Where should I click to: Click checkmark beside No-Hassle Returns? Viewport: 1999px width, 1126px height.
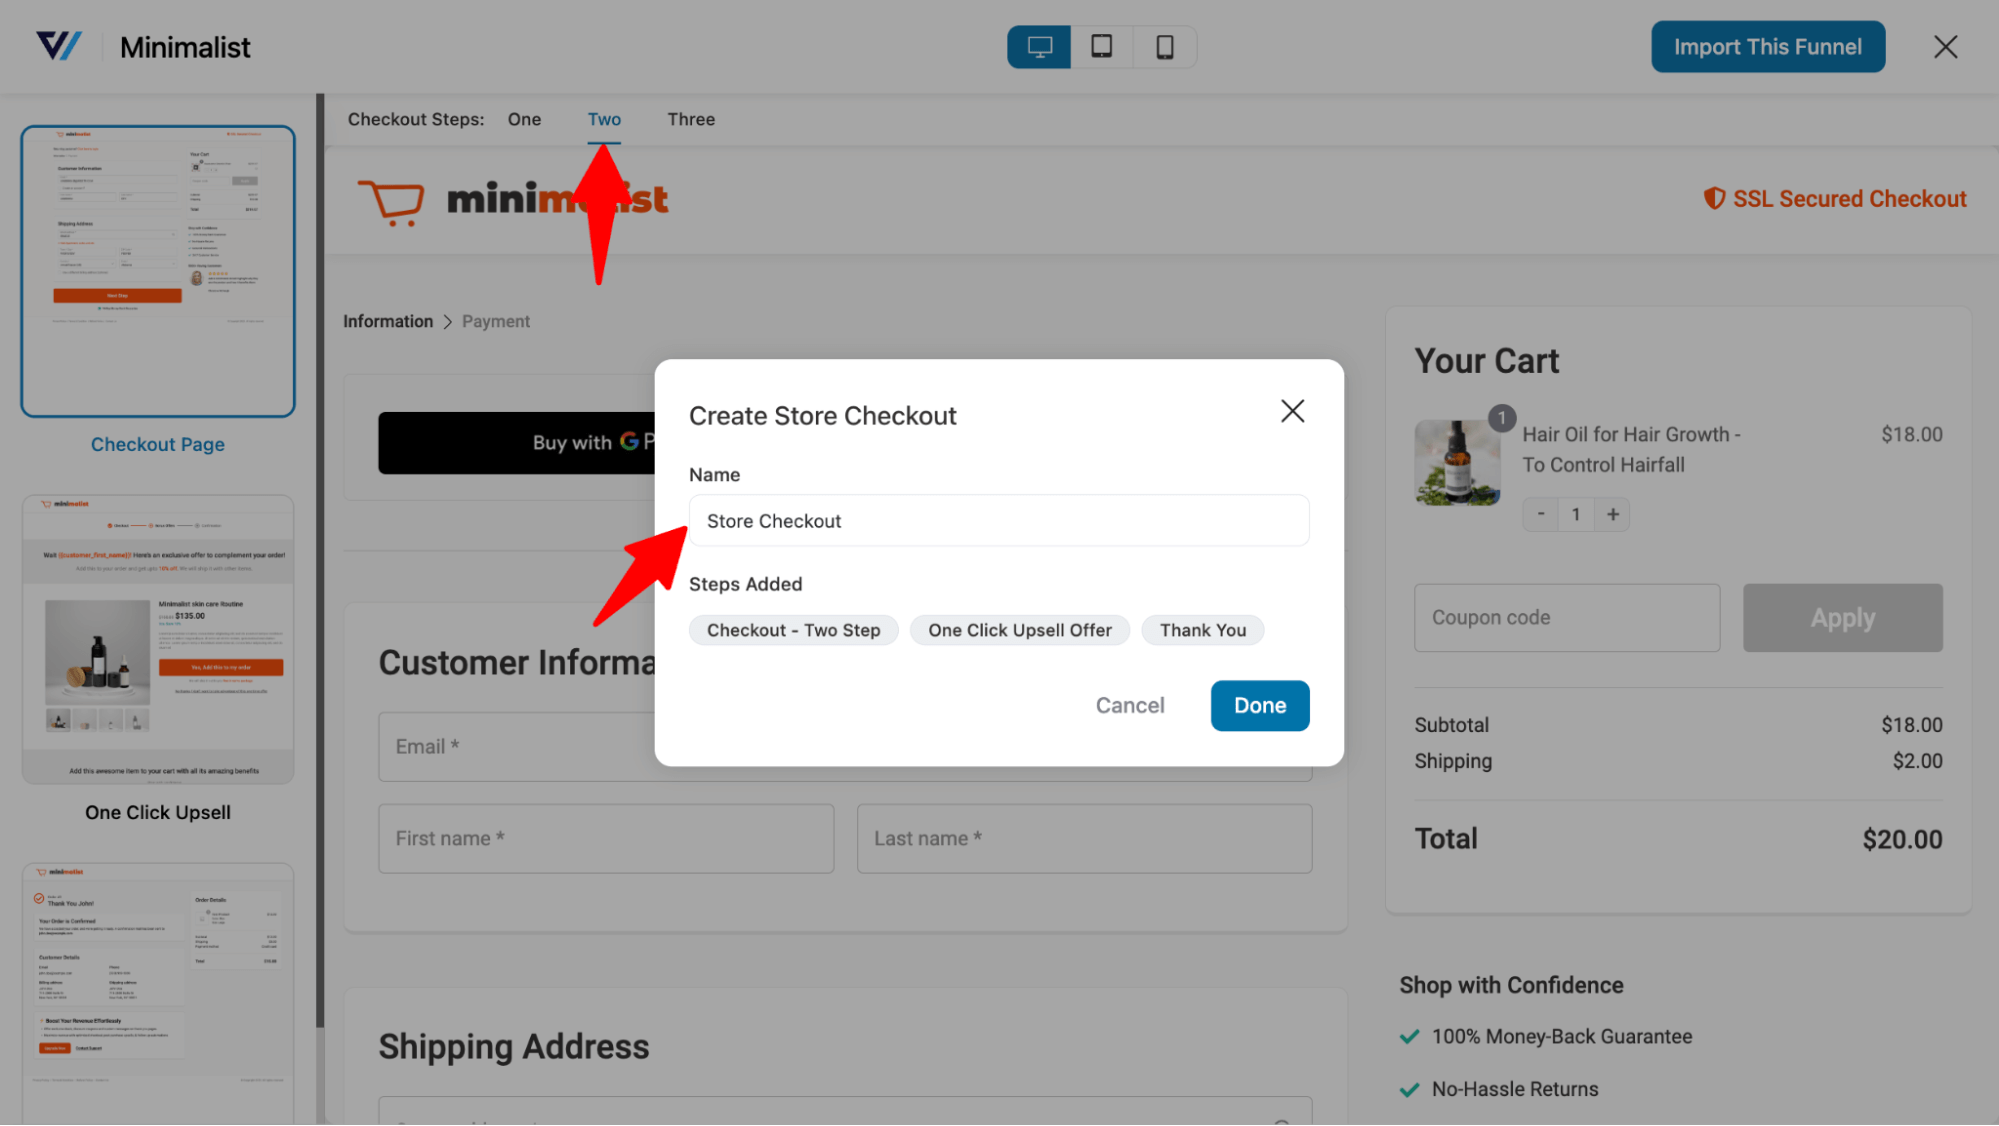tap(1409, 1089)
